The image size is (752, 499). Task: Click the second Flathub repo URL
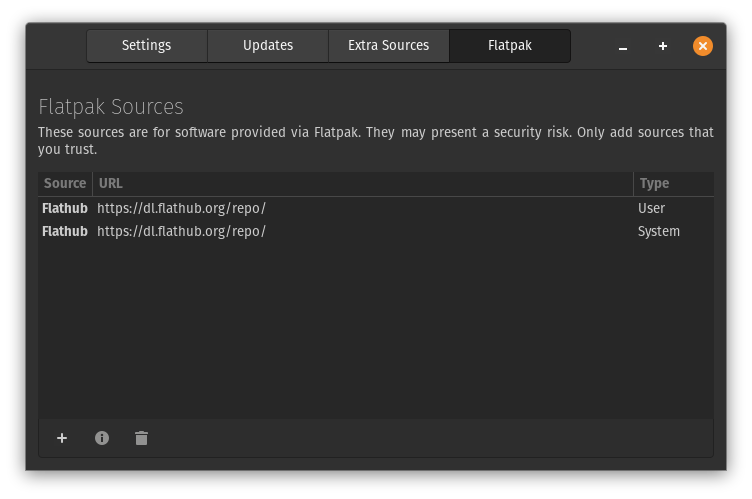point(181,231)
